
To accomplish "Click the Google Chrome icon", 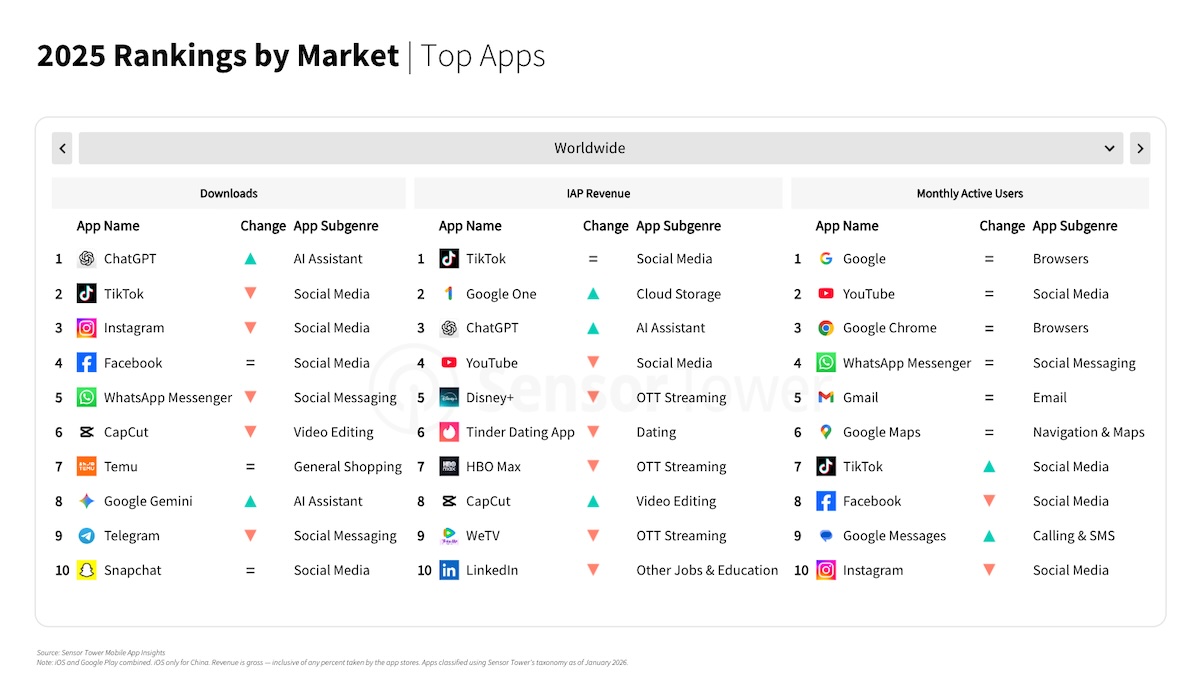I will (x=826, y=328).
